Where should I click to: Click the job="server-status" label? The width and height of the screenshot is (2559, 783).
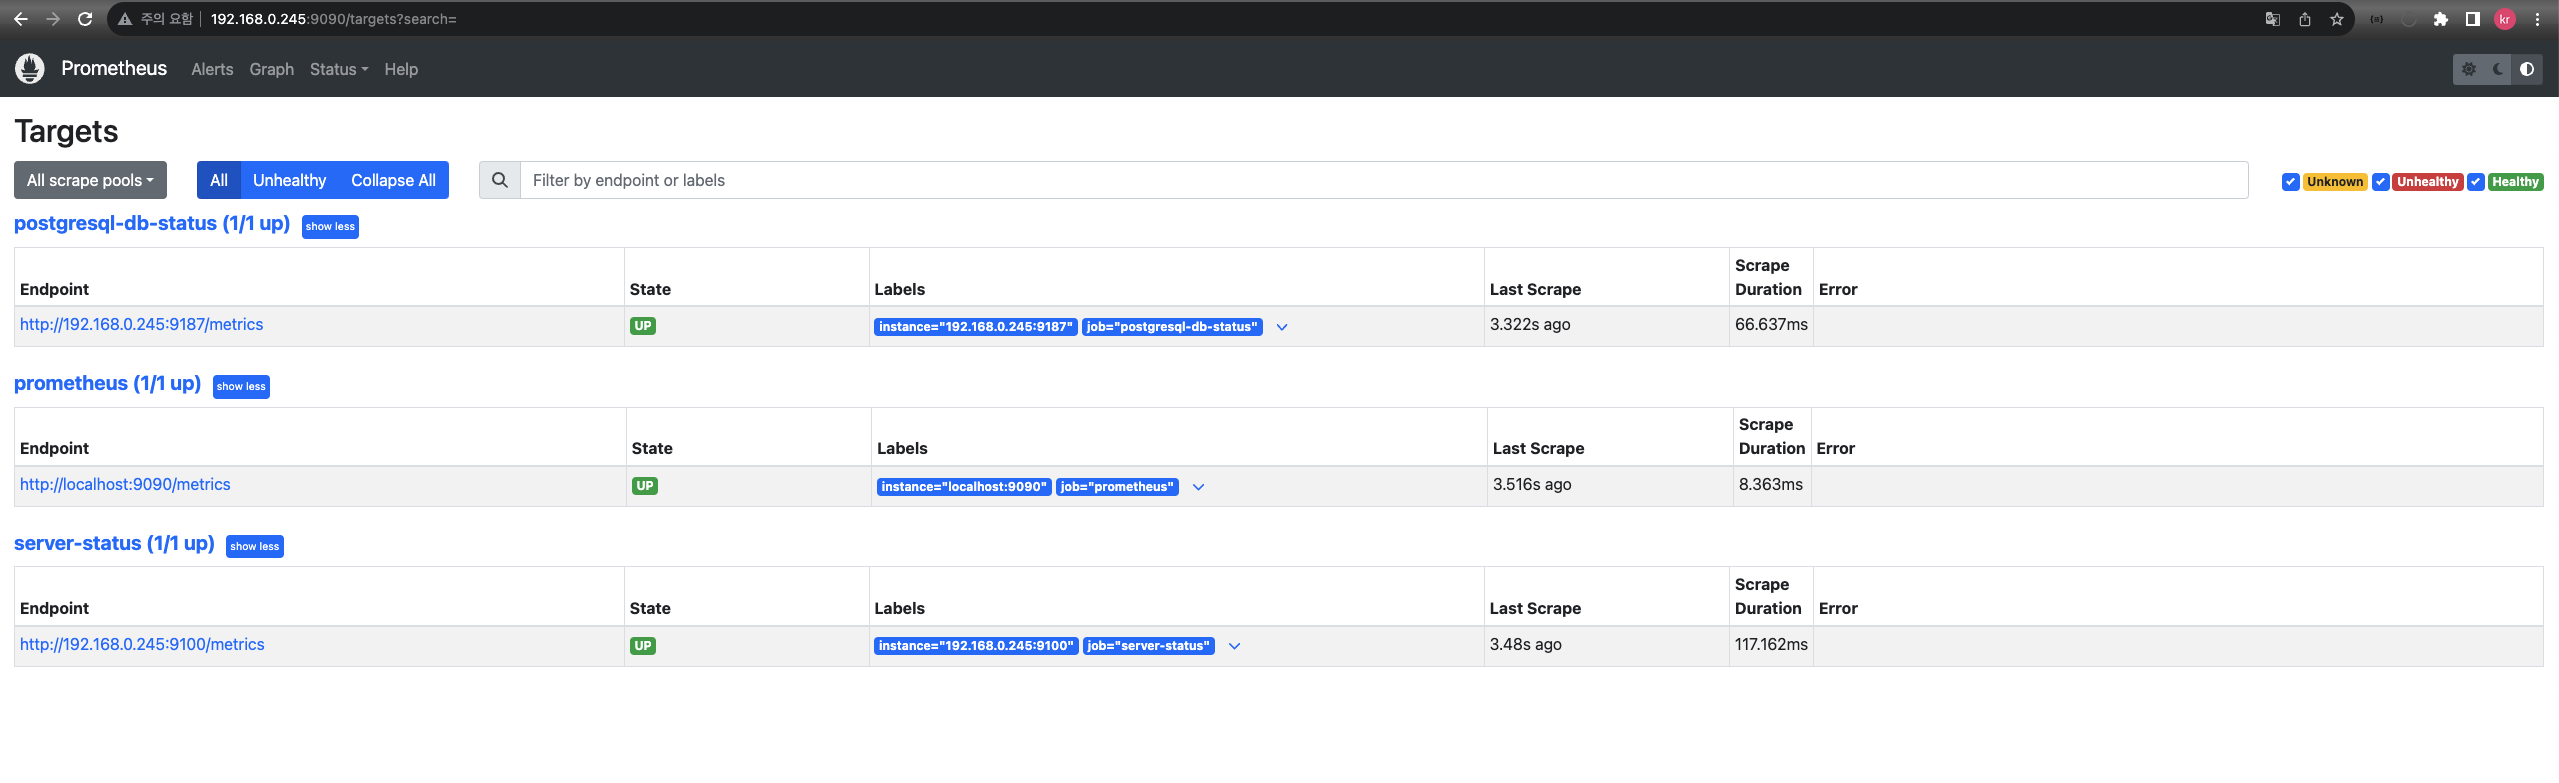click(x=1148, y=646)
